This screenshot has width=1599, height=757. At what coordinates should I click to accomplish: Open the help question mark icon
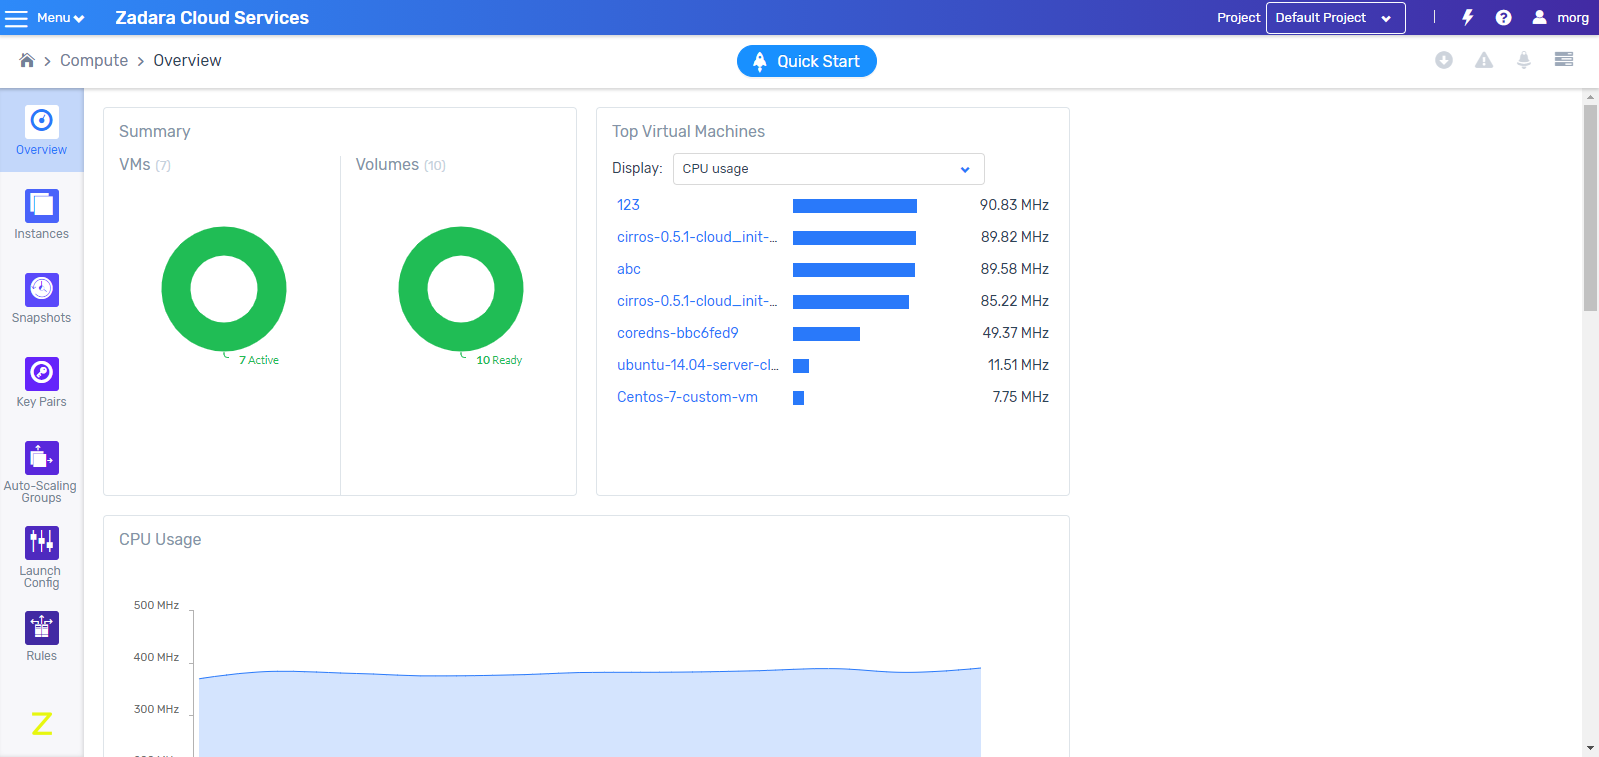point(1503,17)
